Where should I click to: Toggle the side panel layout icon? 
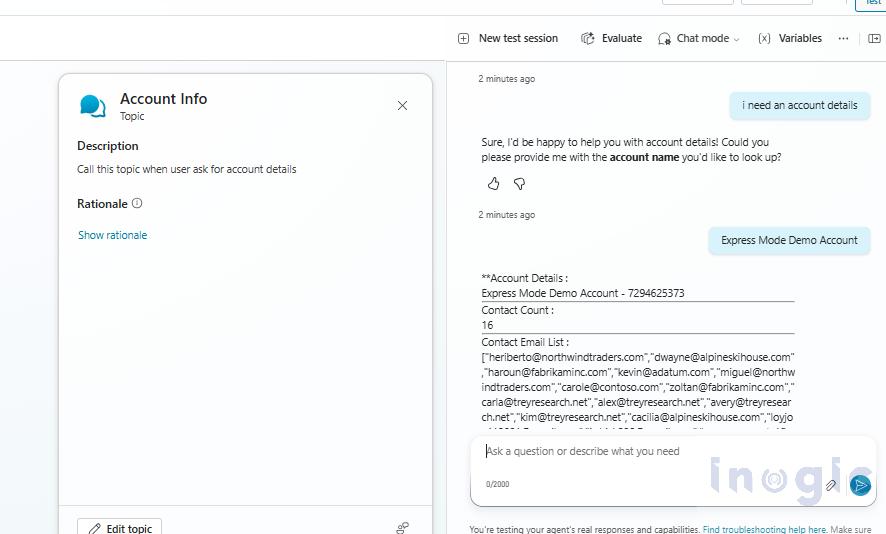[x=874, y=38]
